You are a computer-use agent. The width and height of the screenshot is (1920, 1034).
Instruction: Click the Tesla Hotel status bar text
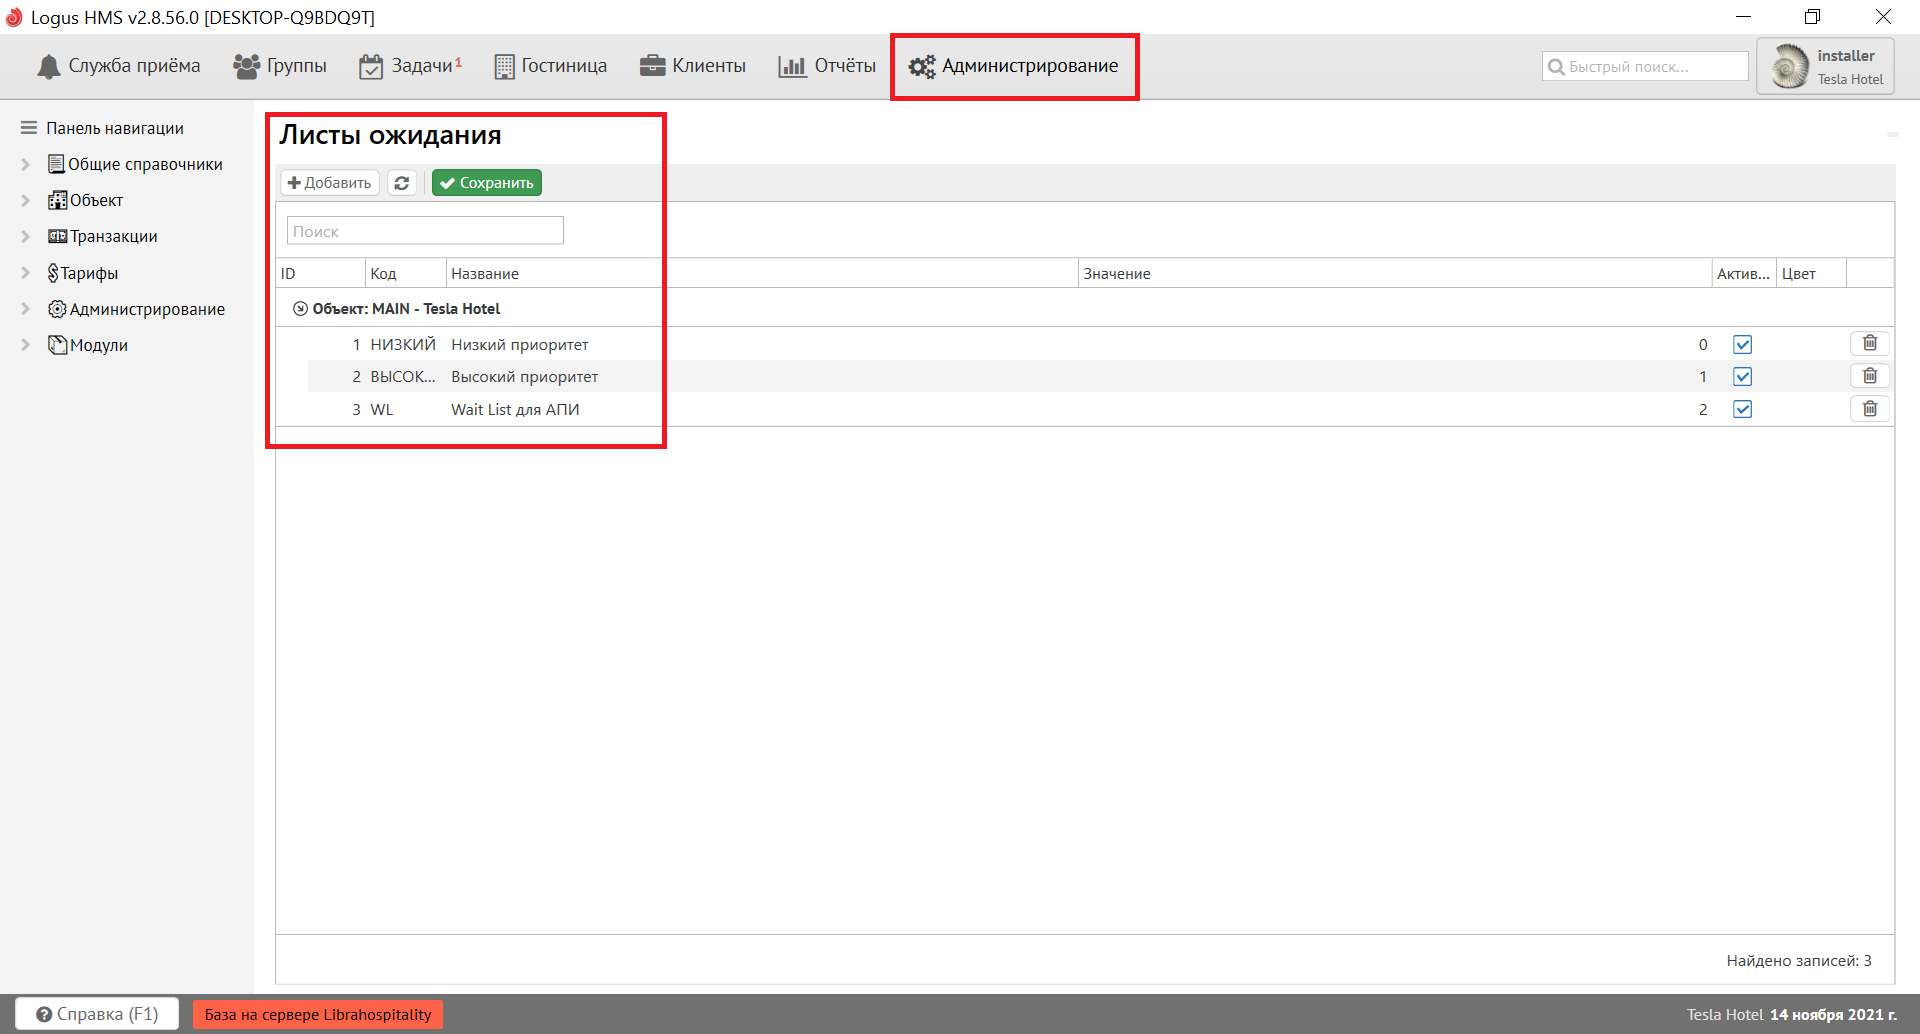(x=1725, y=1014)
